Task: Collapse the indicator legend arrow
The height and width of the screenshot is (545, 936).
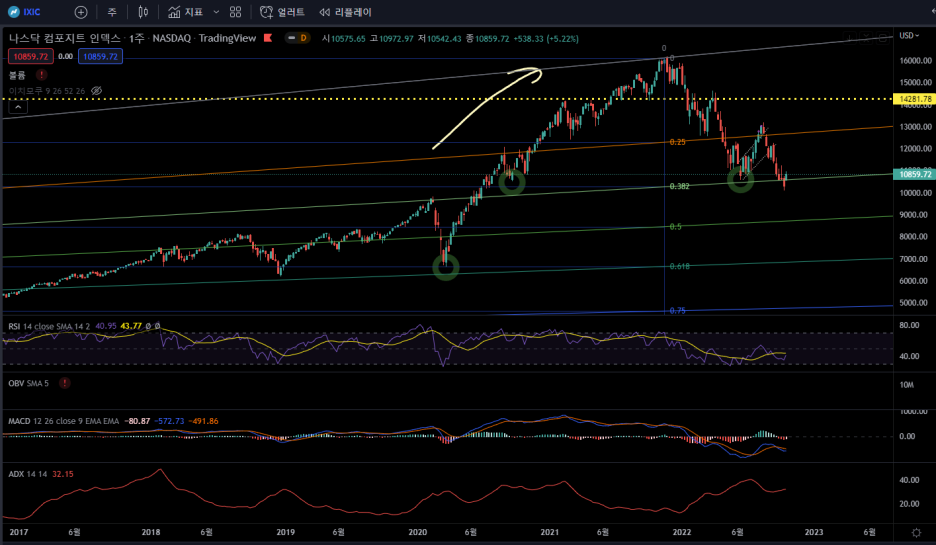Action: click(18, 107)
